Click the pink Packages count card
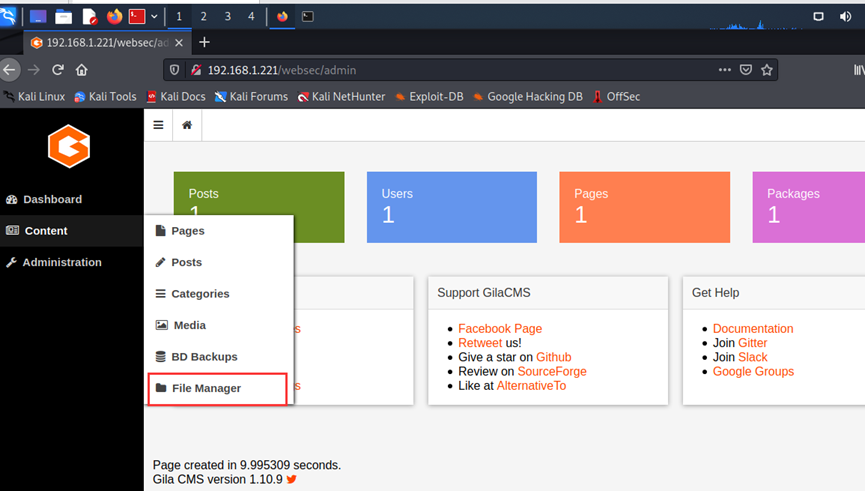The width and height of the screenshot is (865, 491). pyautogui.click(x=809, y=207)
